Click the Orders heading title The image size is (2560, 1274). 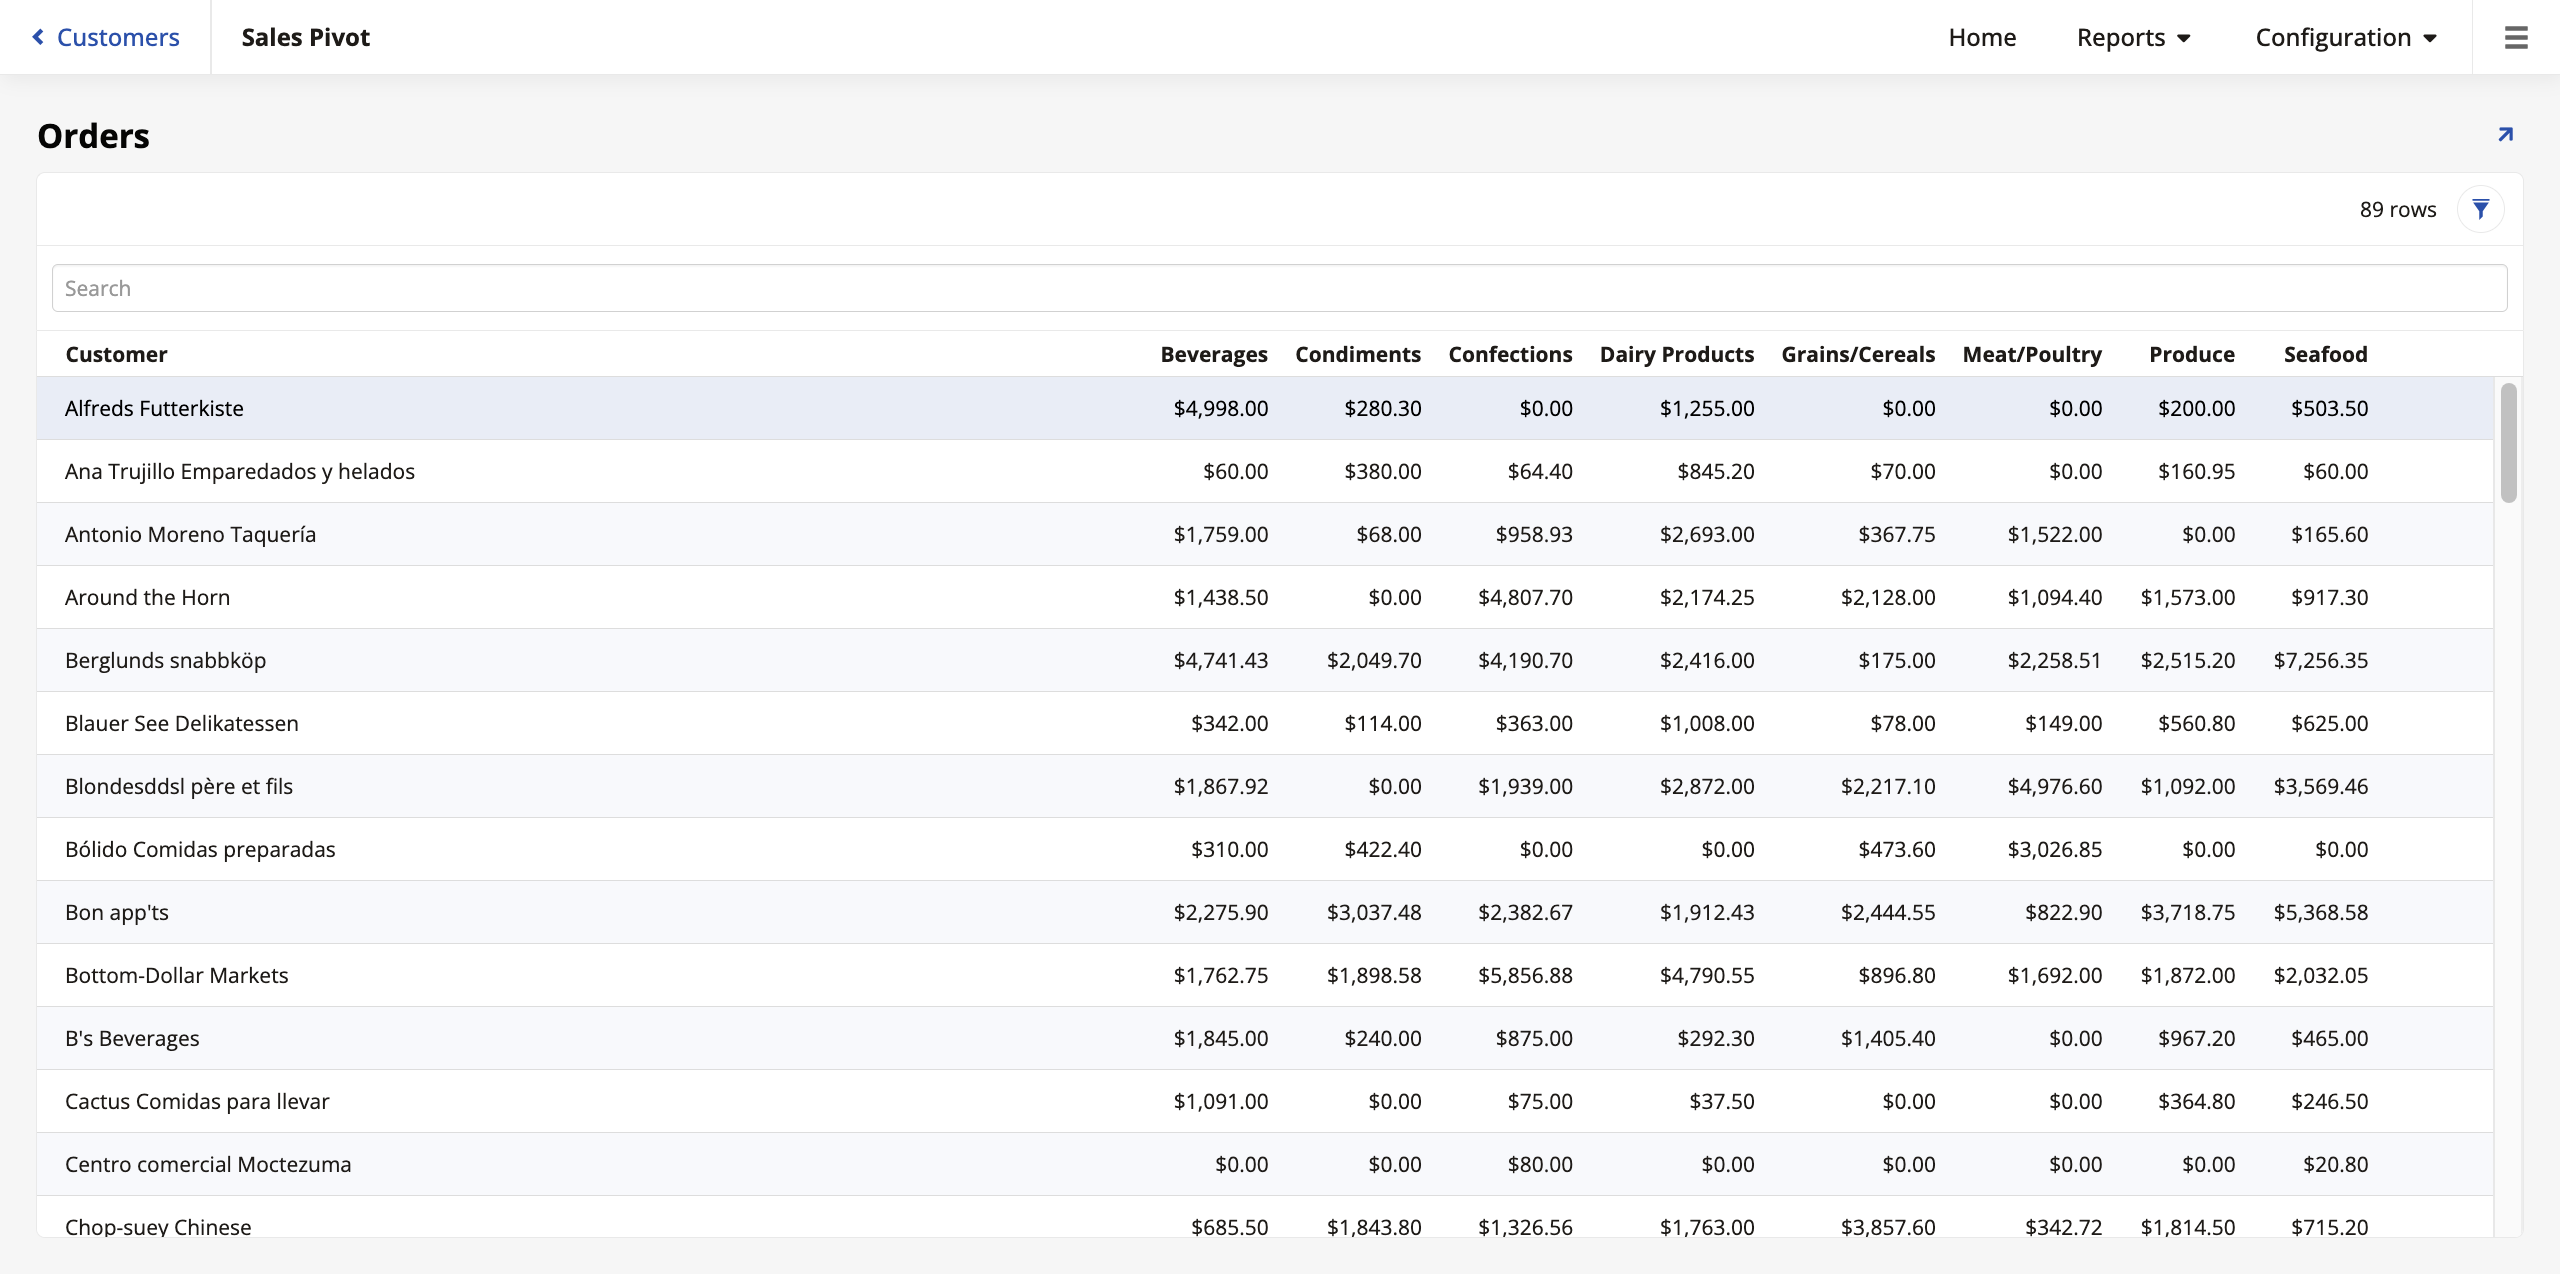point(93,134)
